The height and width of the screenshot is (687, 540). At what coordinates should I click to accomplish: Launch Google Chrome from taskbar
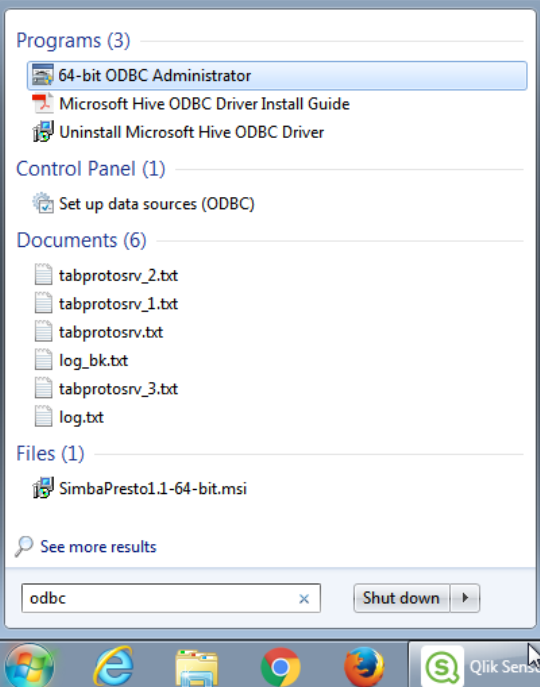[x=281, y=667]
